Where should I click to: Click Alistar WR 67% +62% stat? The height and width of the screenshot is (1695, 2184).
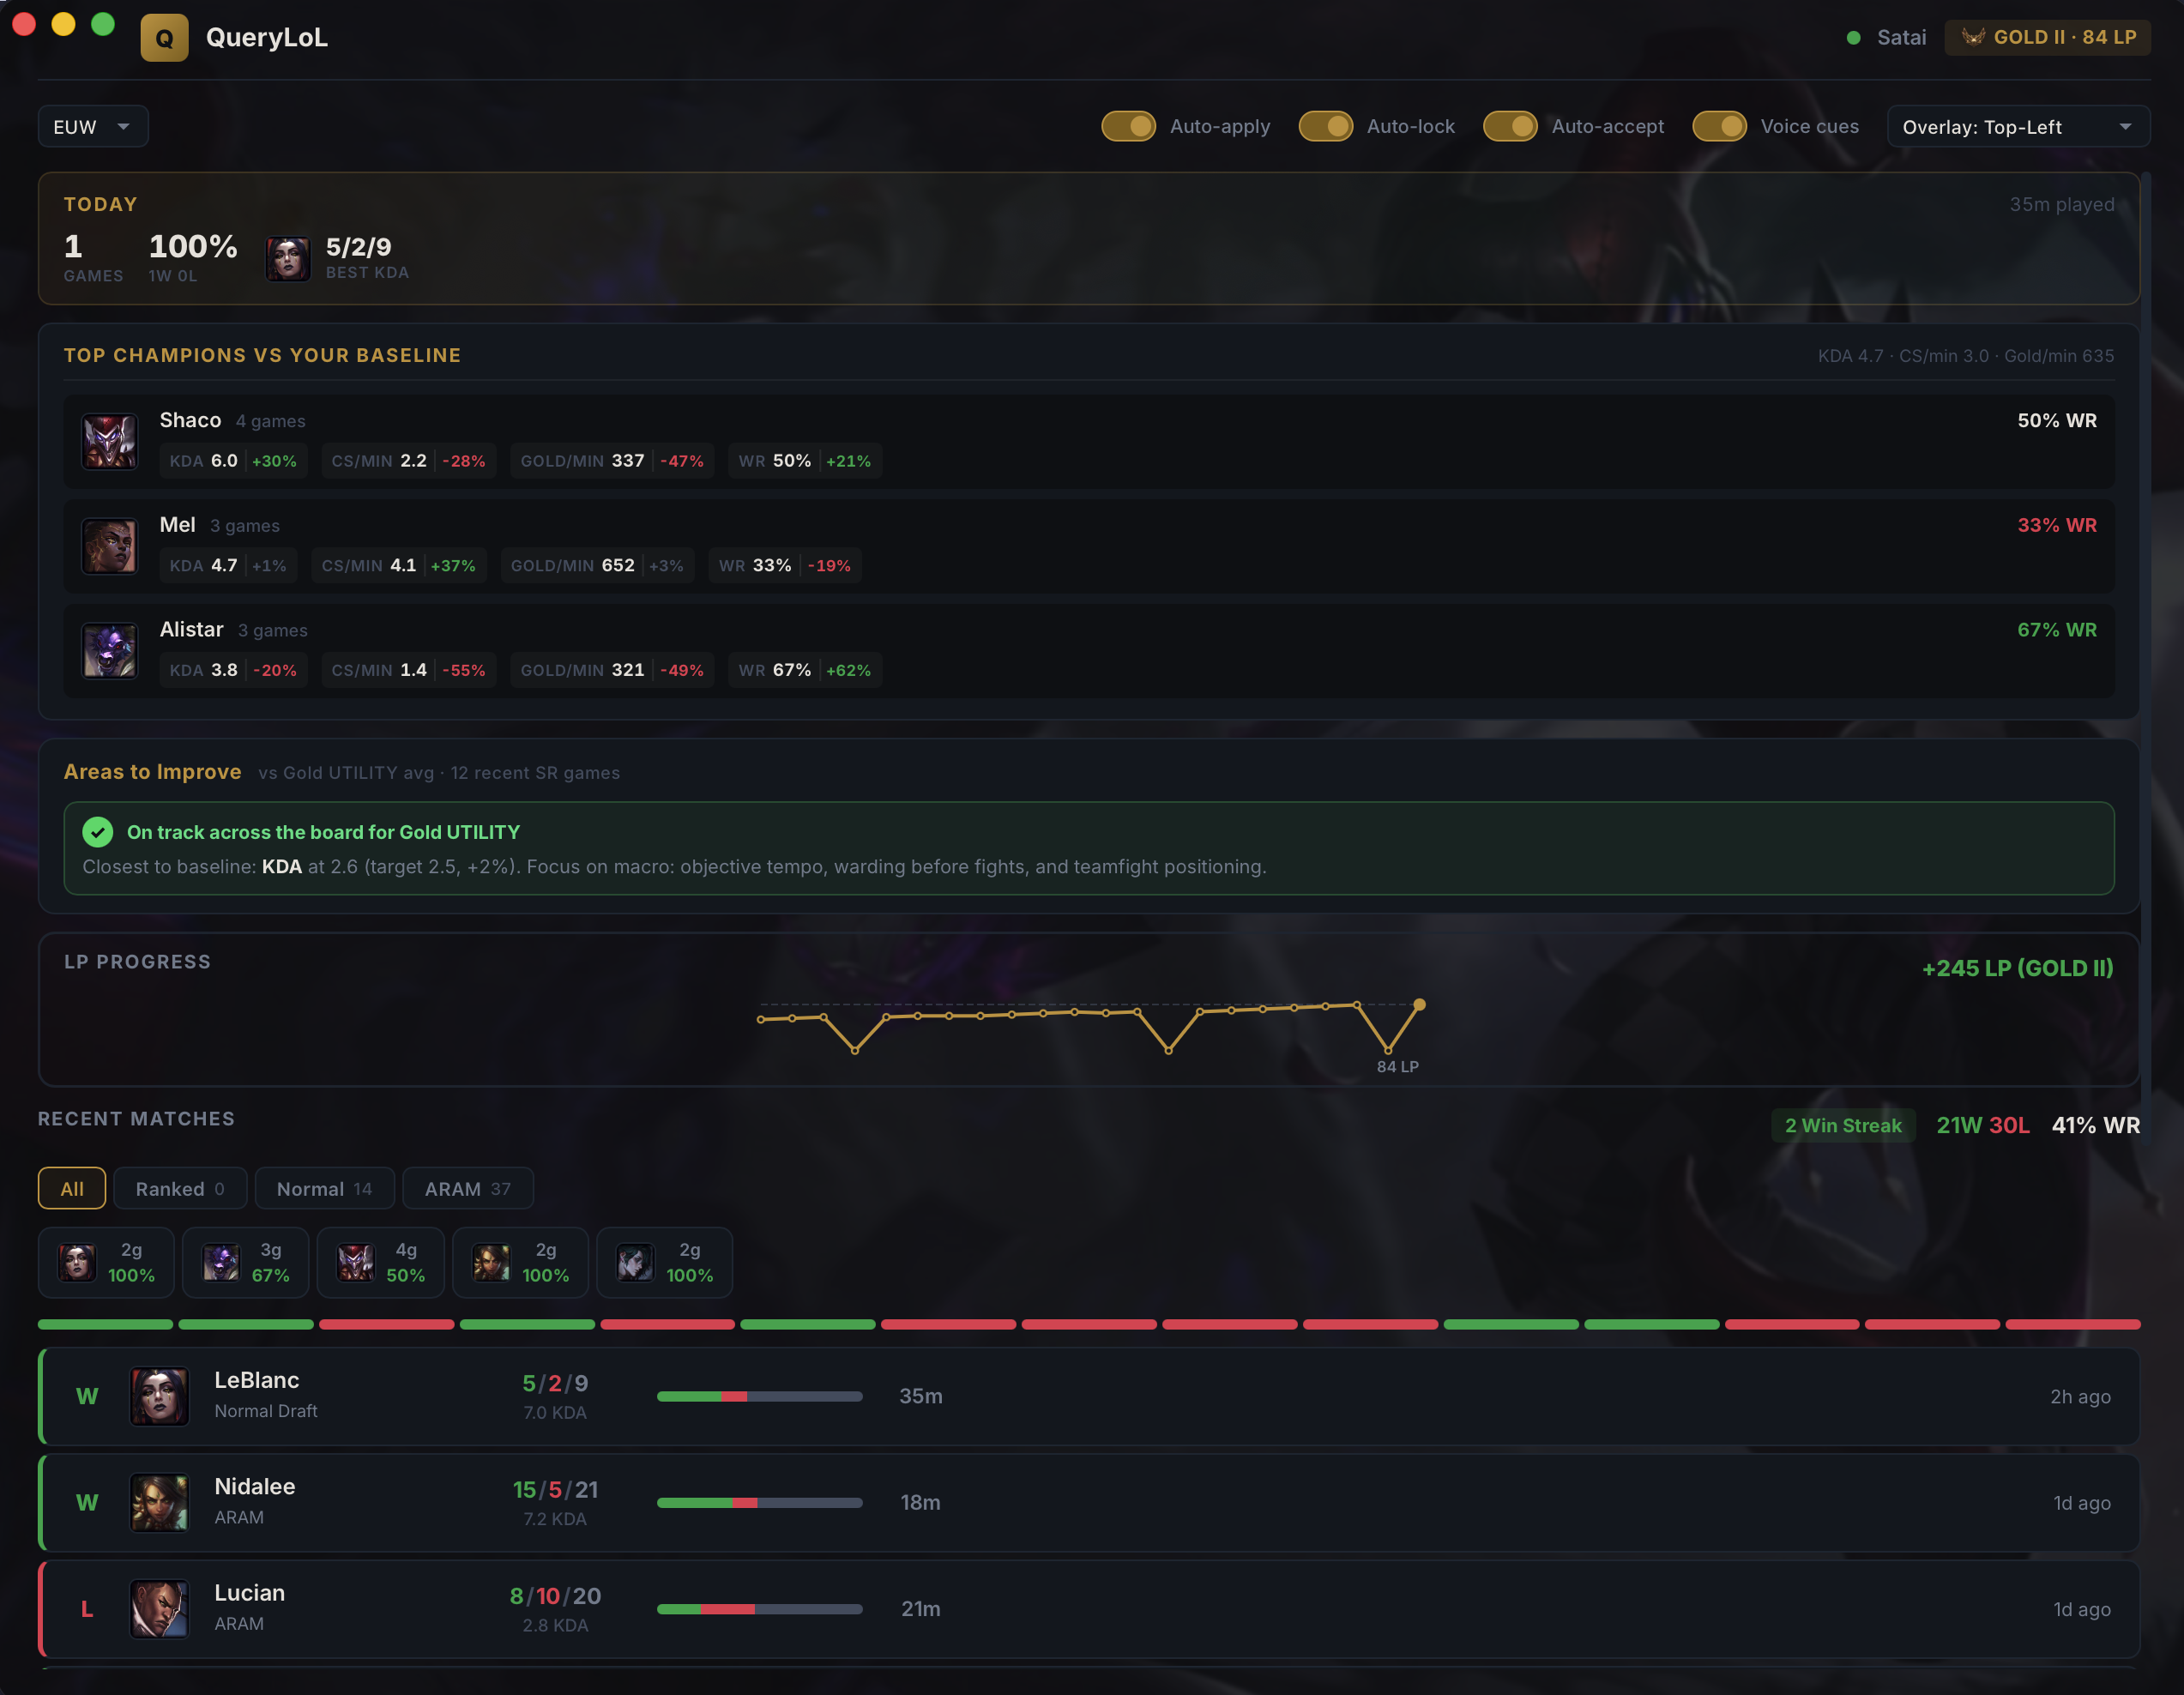(x=804, y=670)
